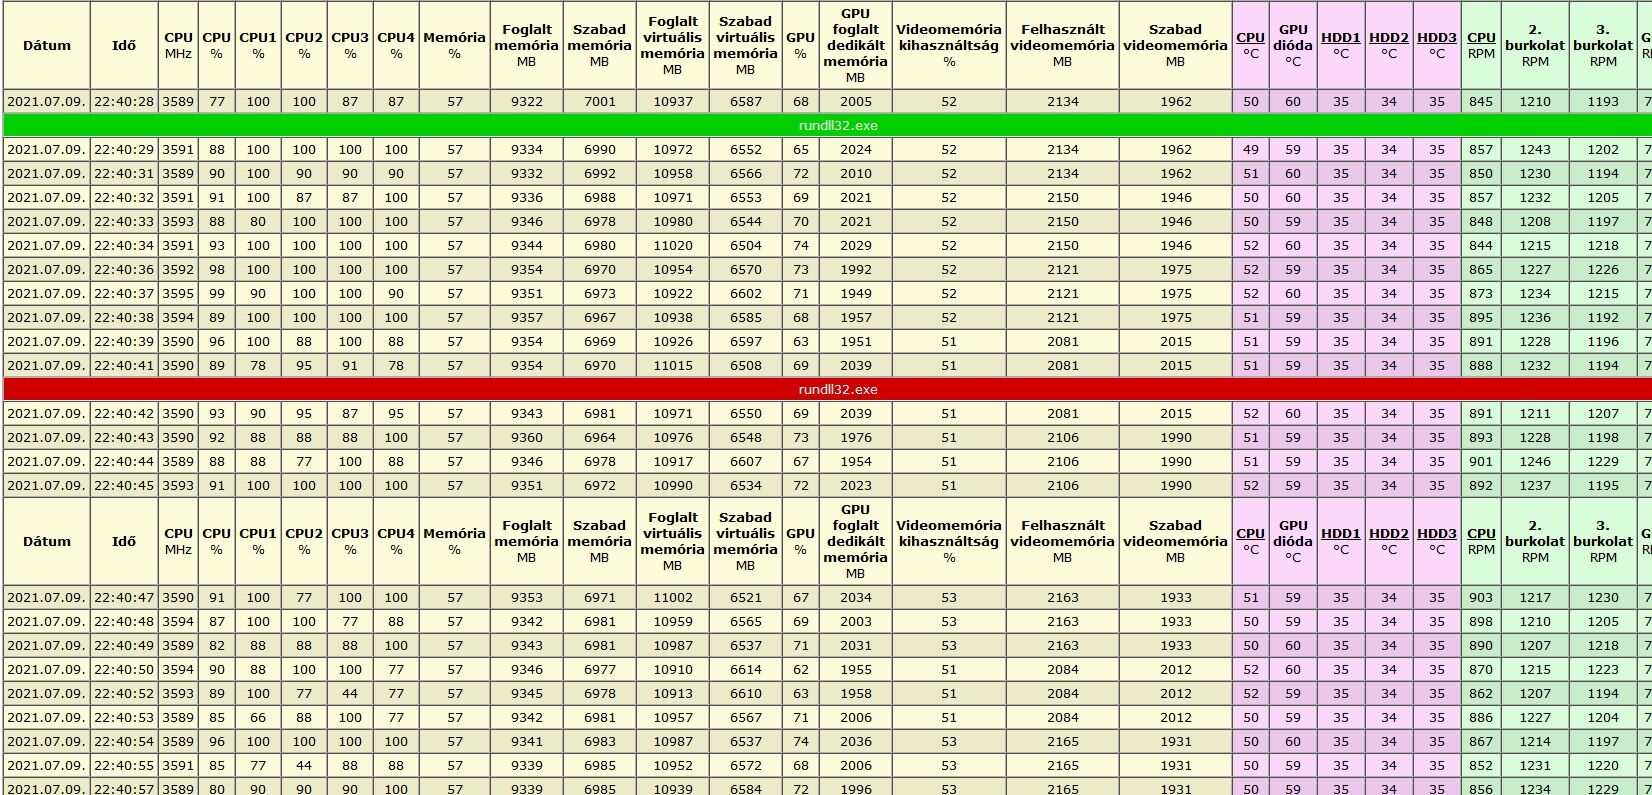
Task: Open the HDD1 link in the lower header row
Action: [x=1340, y=534]
